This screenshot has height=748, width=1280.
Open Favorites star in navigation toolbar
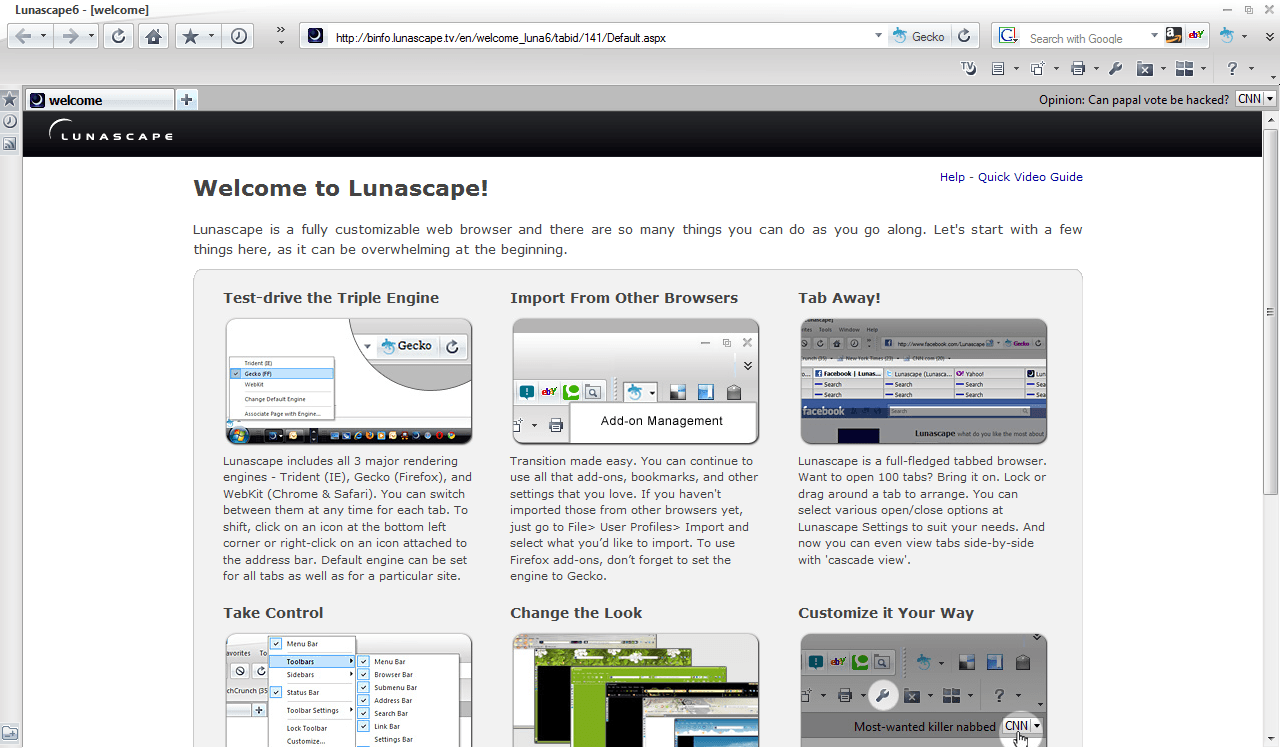(190, 36)
